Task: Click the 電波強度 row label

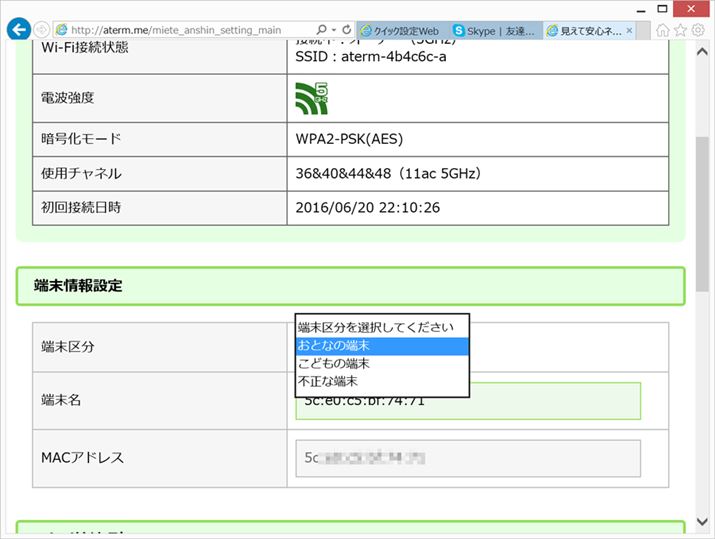Action: click(67, 98)
